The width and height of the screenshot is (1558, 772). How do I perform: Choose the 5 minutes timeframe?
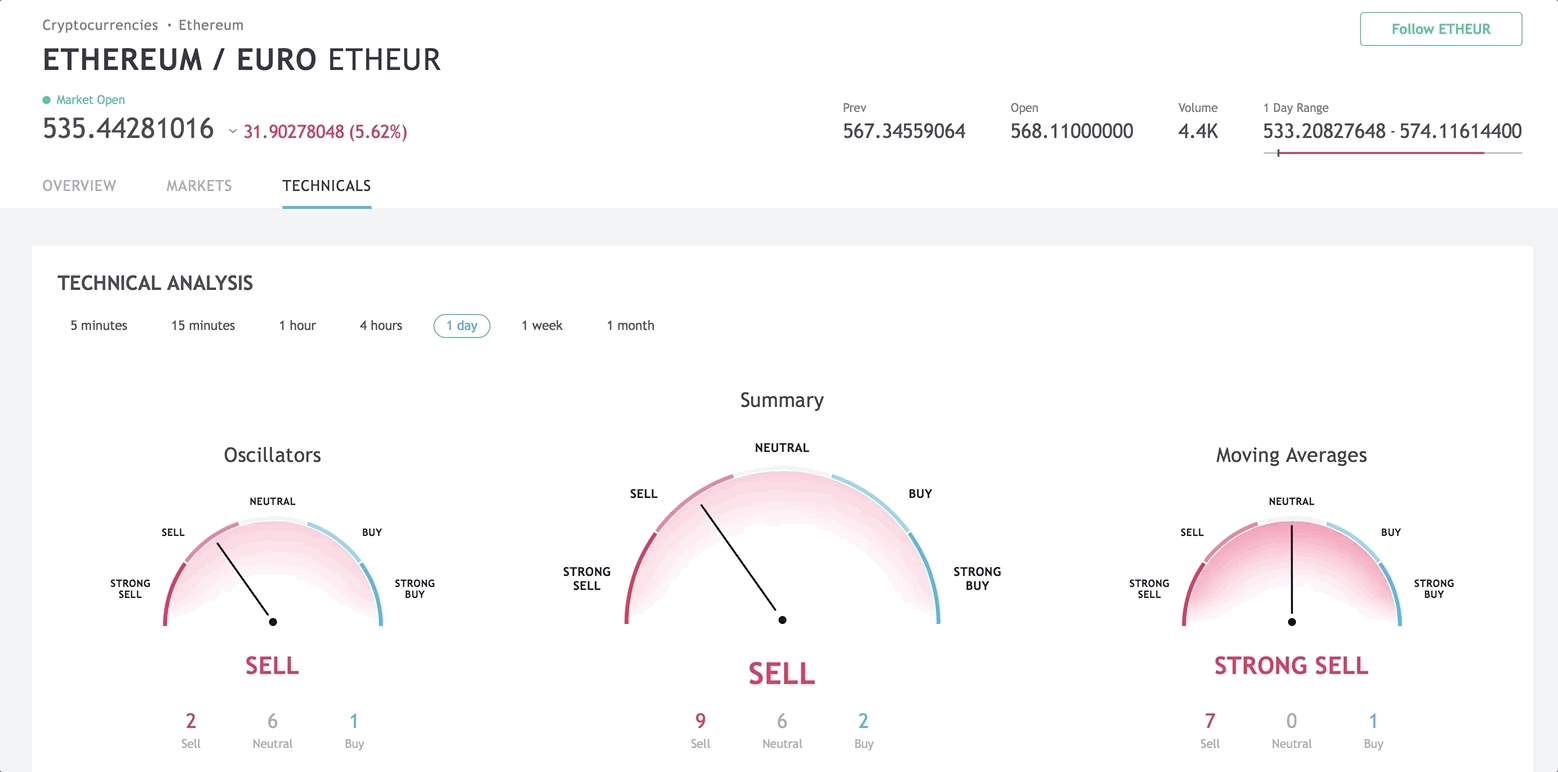click(x=99, y=326)
